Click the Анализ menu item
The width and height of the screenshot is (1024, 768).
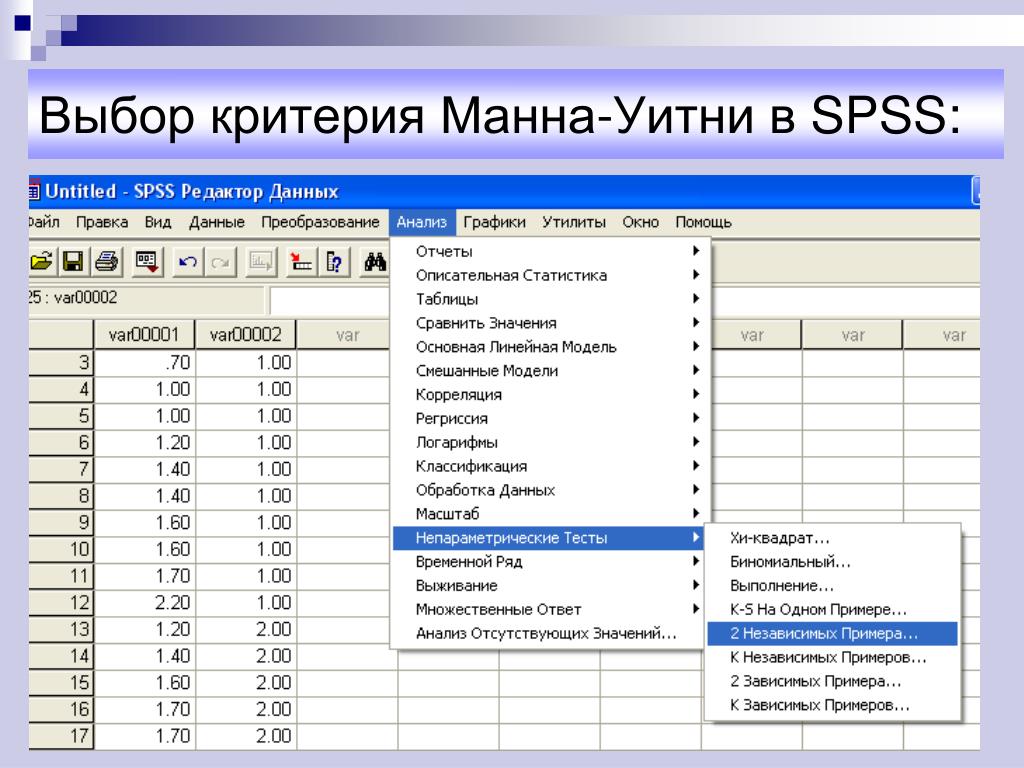(422, 222)
